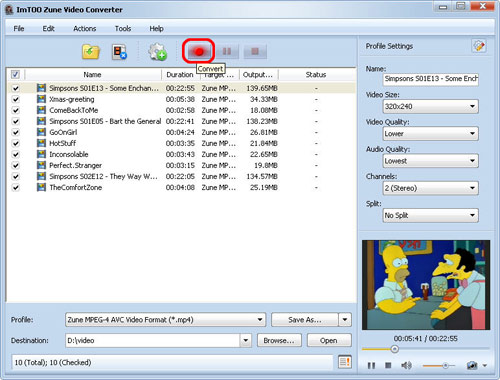500x380 pixels.
Task: Click the ImTOO application icon in title bar
Action: (x=9, y=10)
